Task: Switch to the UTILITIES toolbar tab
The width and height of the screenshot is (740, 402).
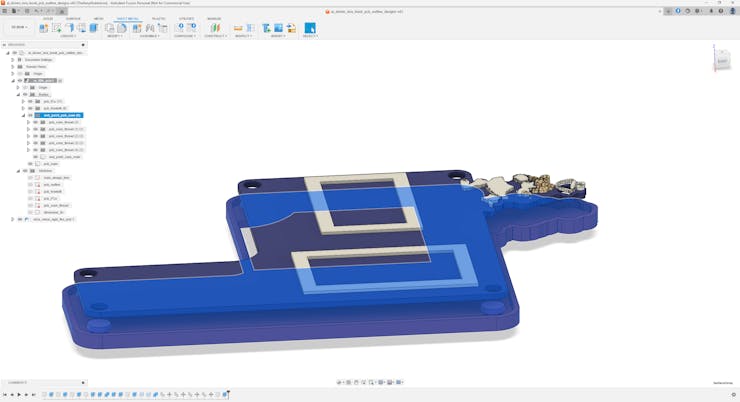Action: (186, 18)
